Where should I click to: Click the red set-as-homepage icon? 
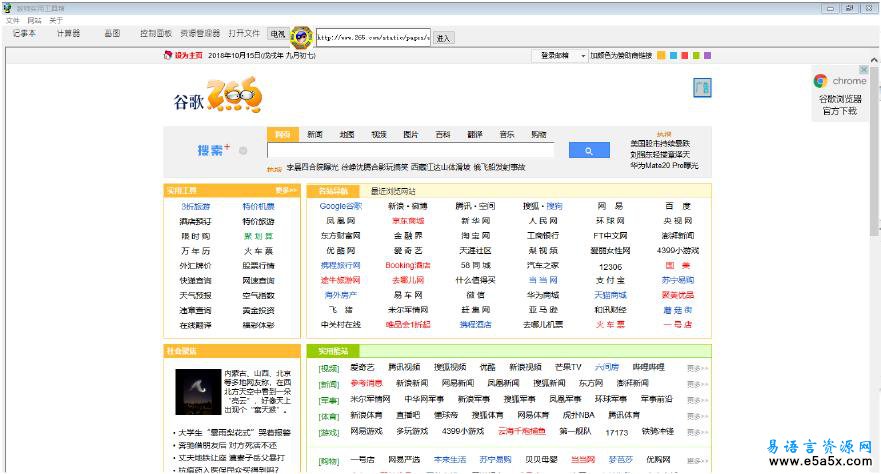tap(167, 55)
